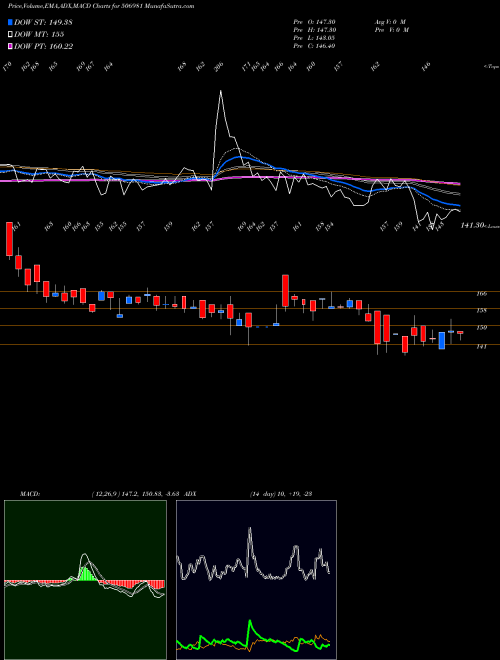Click the large red candle at the far left
The width and height of the screenshot is (500, 660).
point(9,239)
